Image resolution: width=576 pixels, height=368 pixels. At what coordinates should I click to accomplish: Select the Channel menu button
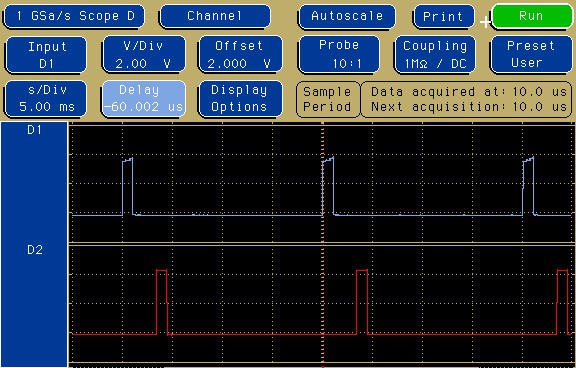tap(215, 17)
